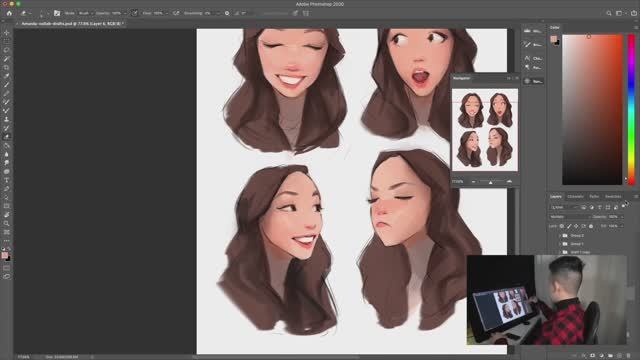Select the Crop tool

click(6, 67)
